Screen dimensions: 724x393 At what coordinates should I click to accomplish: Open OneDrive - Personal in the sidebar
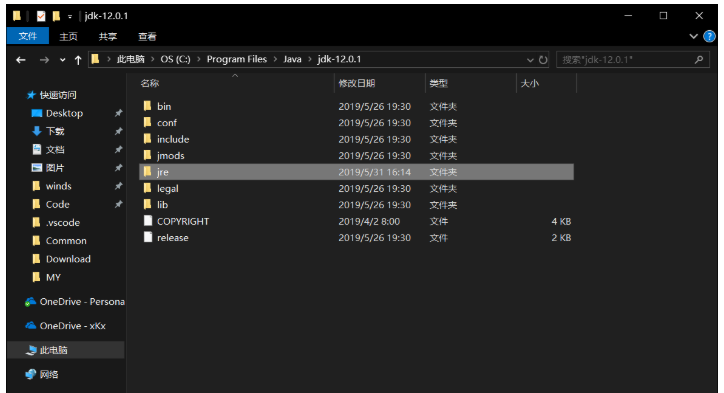pyautogui.click(x=82, y=302)
